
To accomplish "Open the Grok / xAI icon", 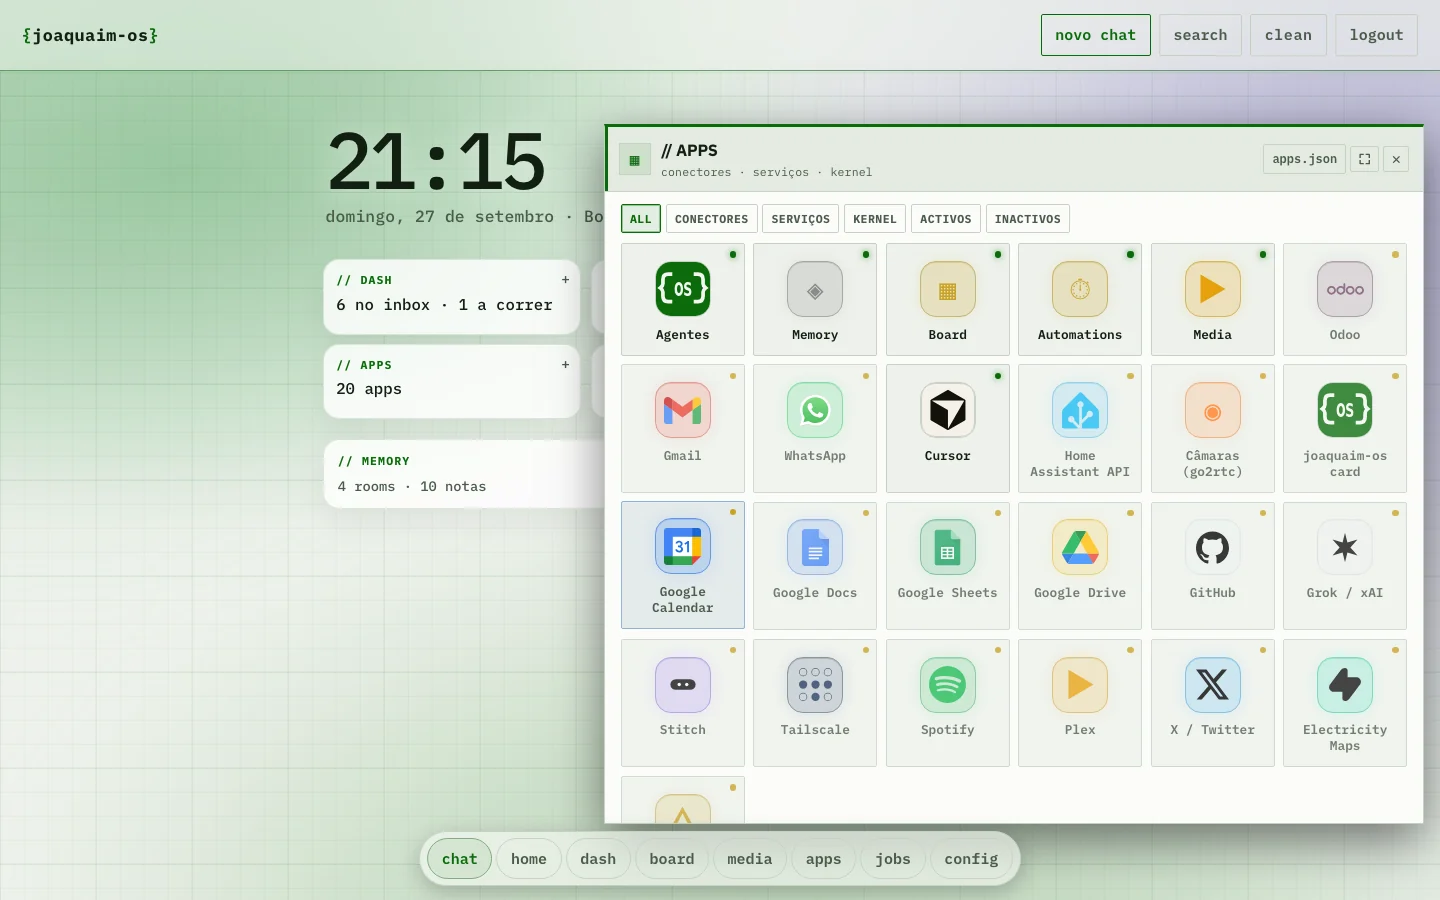I will (1345, 547).
